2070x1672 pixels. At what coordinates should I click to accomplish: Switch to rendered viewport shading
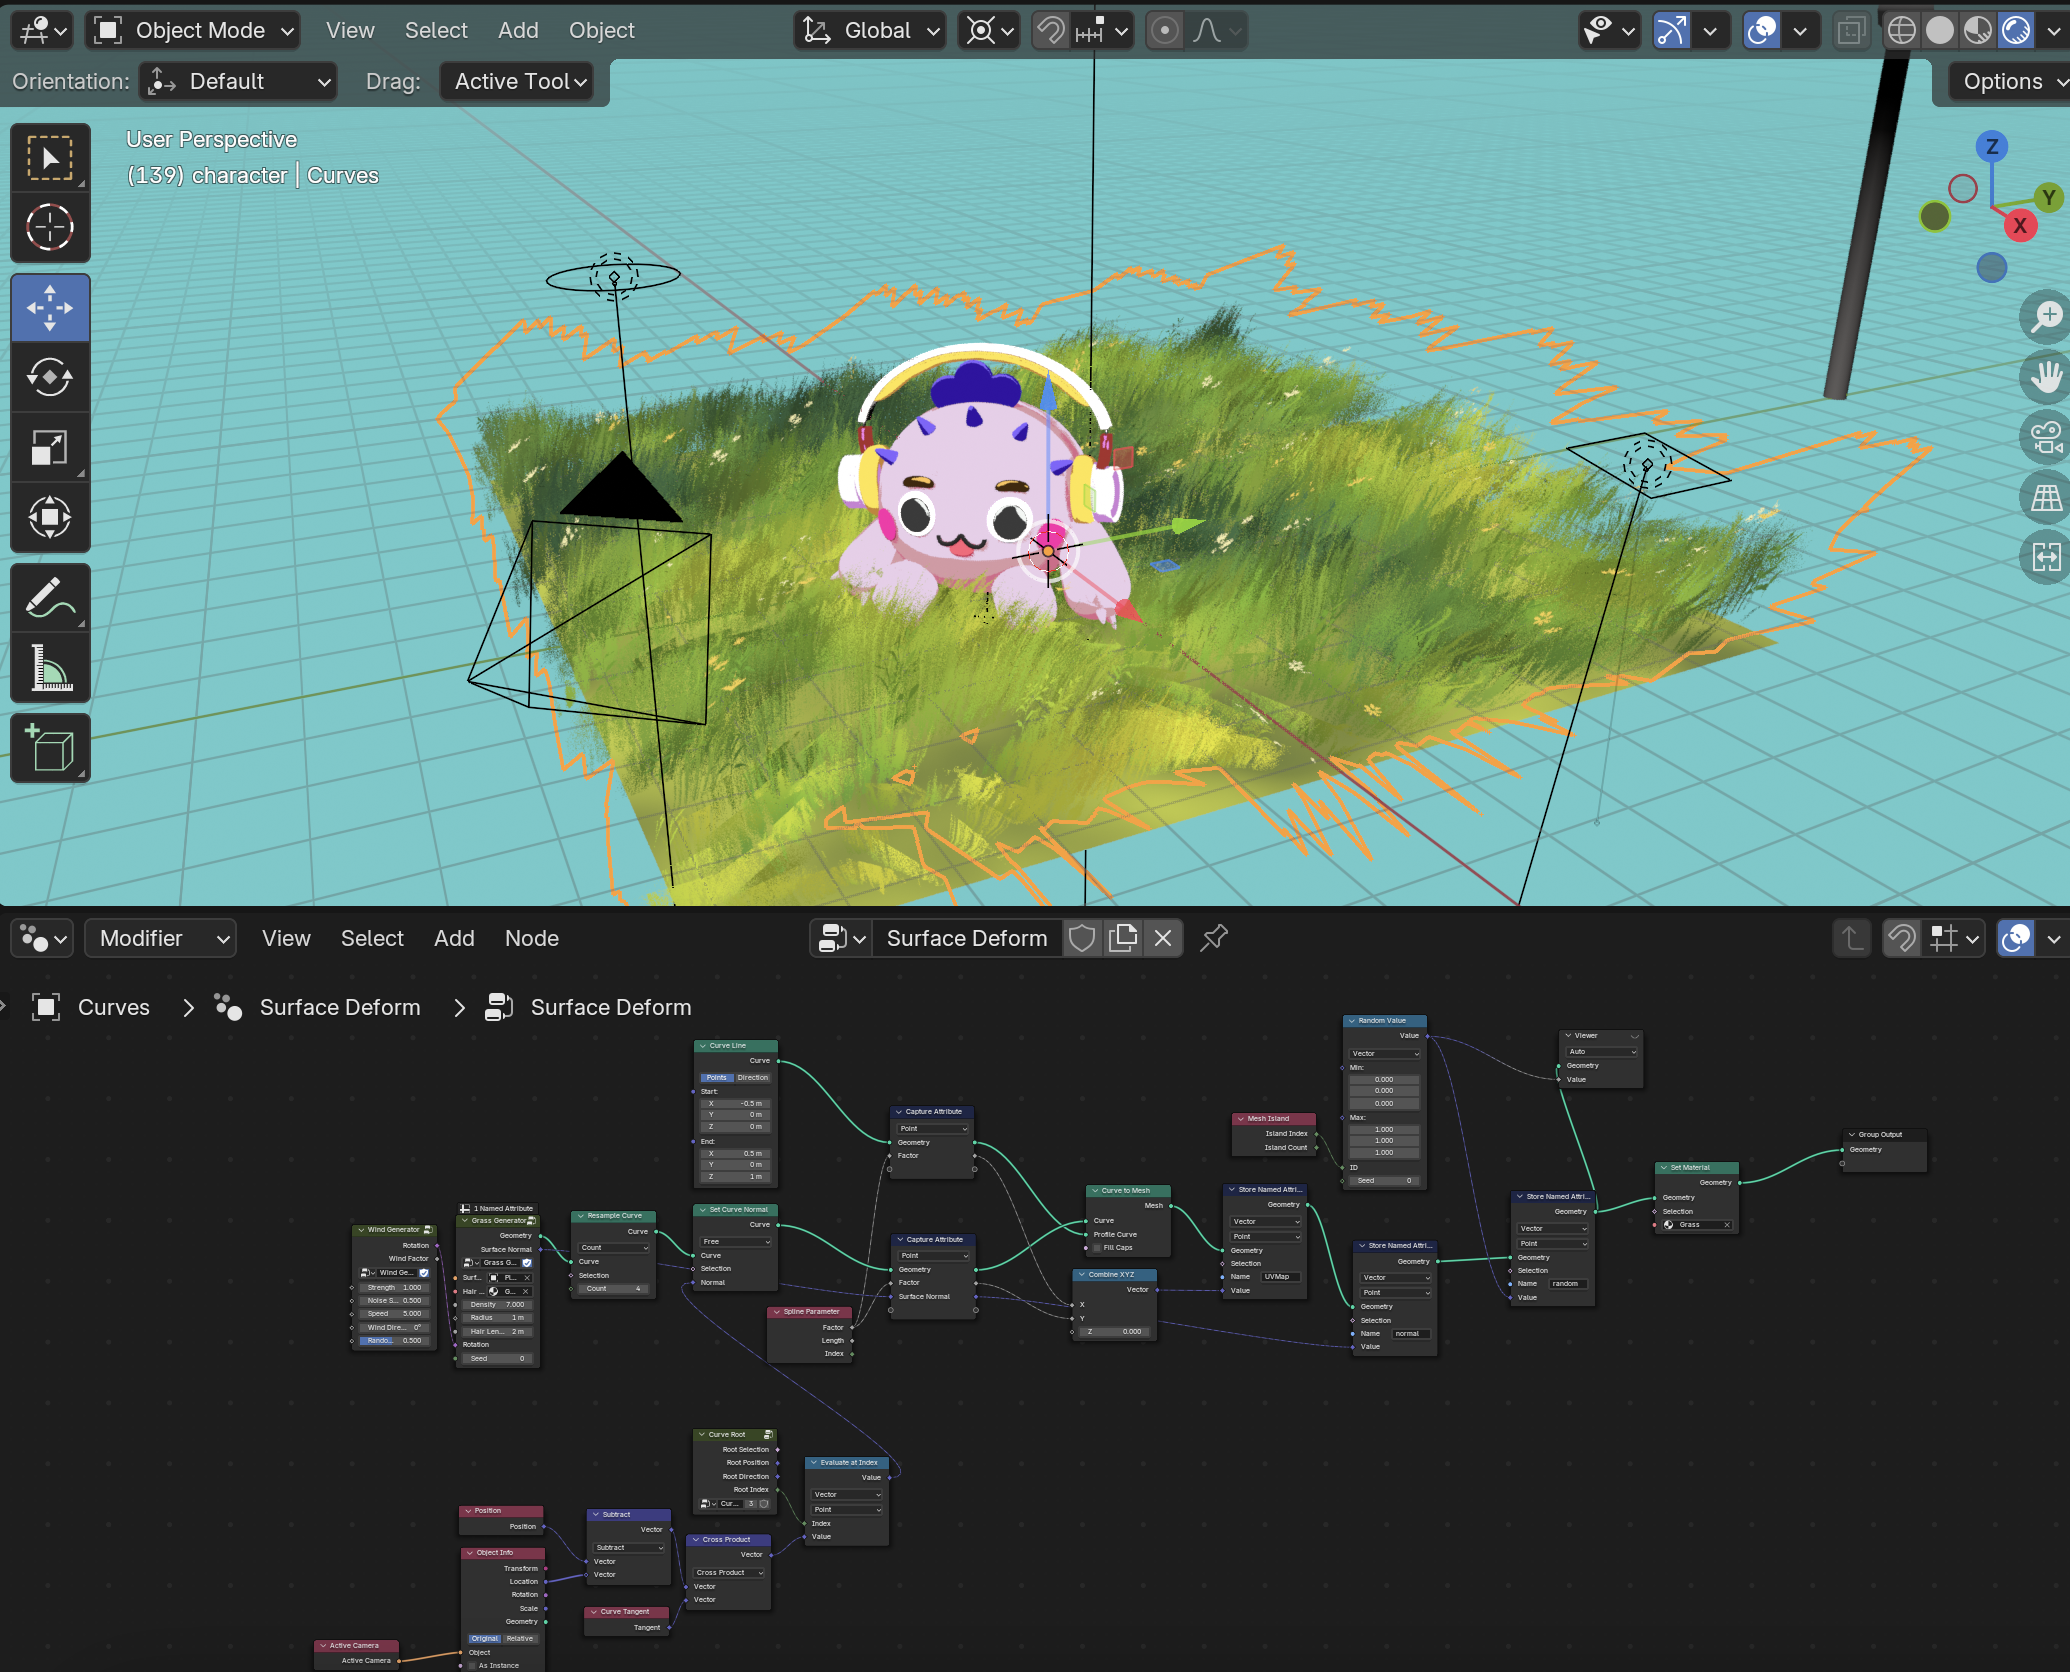pyautogui.click(x=2016, y=31)
